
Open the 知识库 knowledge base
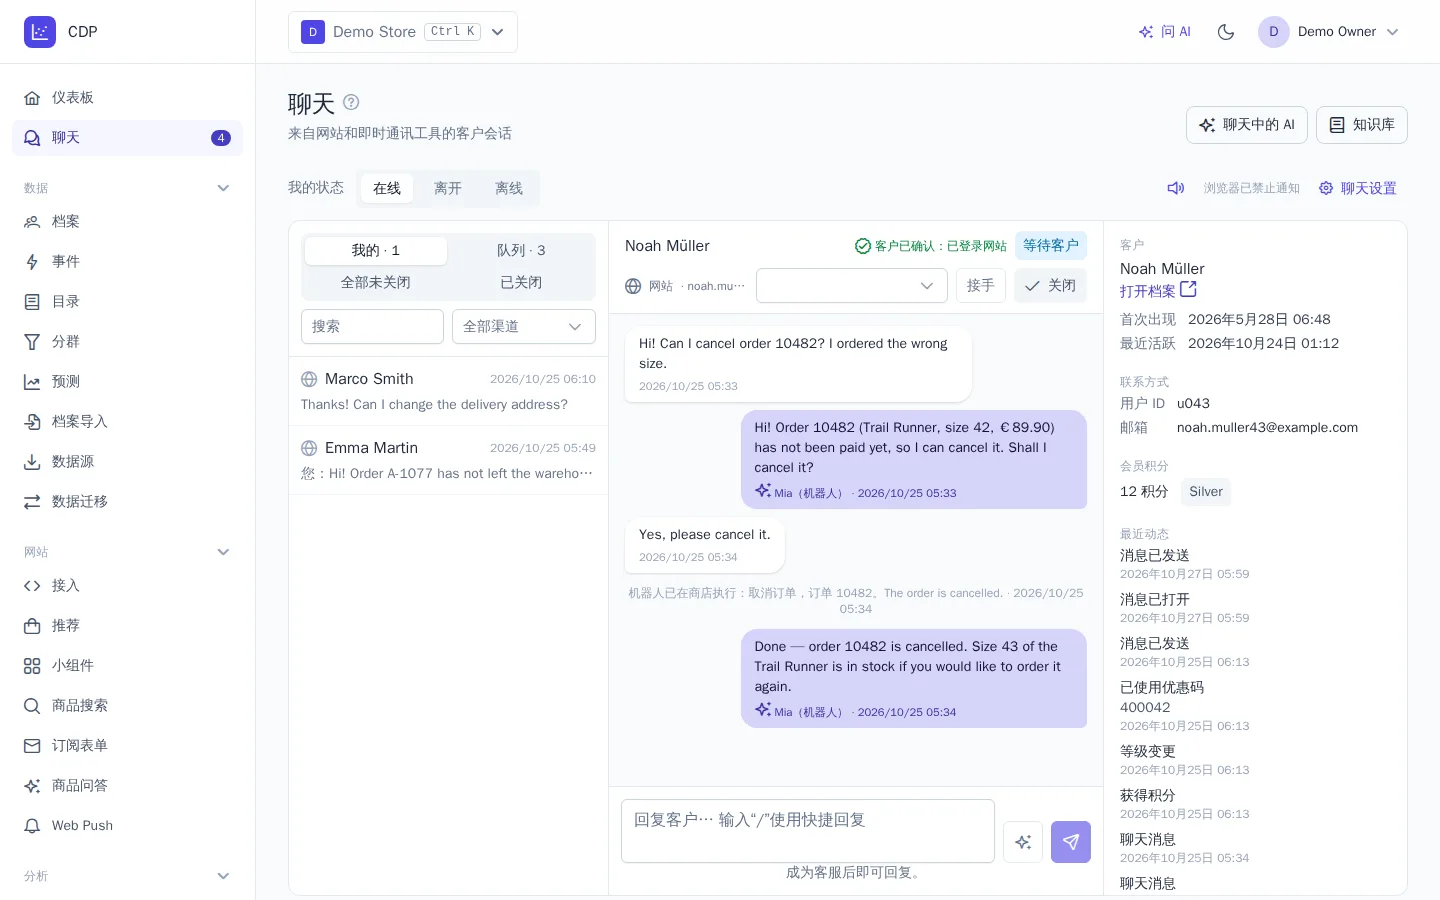[x=1362, y=125]
